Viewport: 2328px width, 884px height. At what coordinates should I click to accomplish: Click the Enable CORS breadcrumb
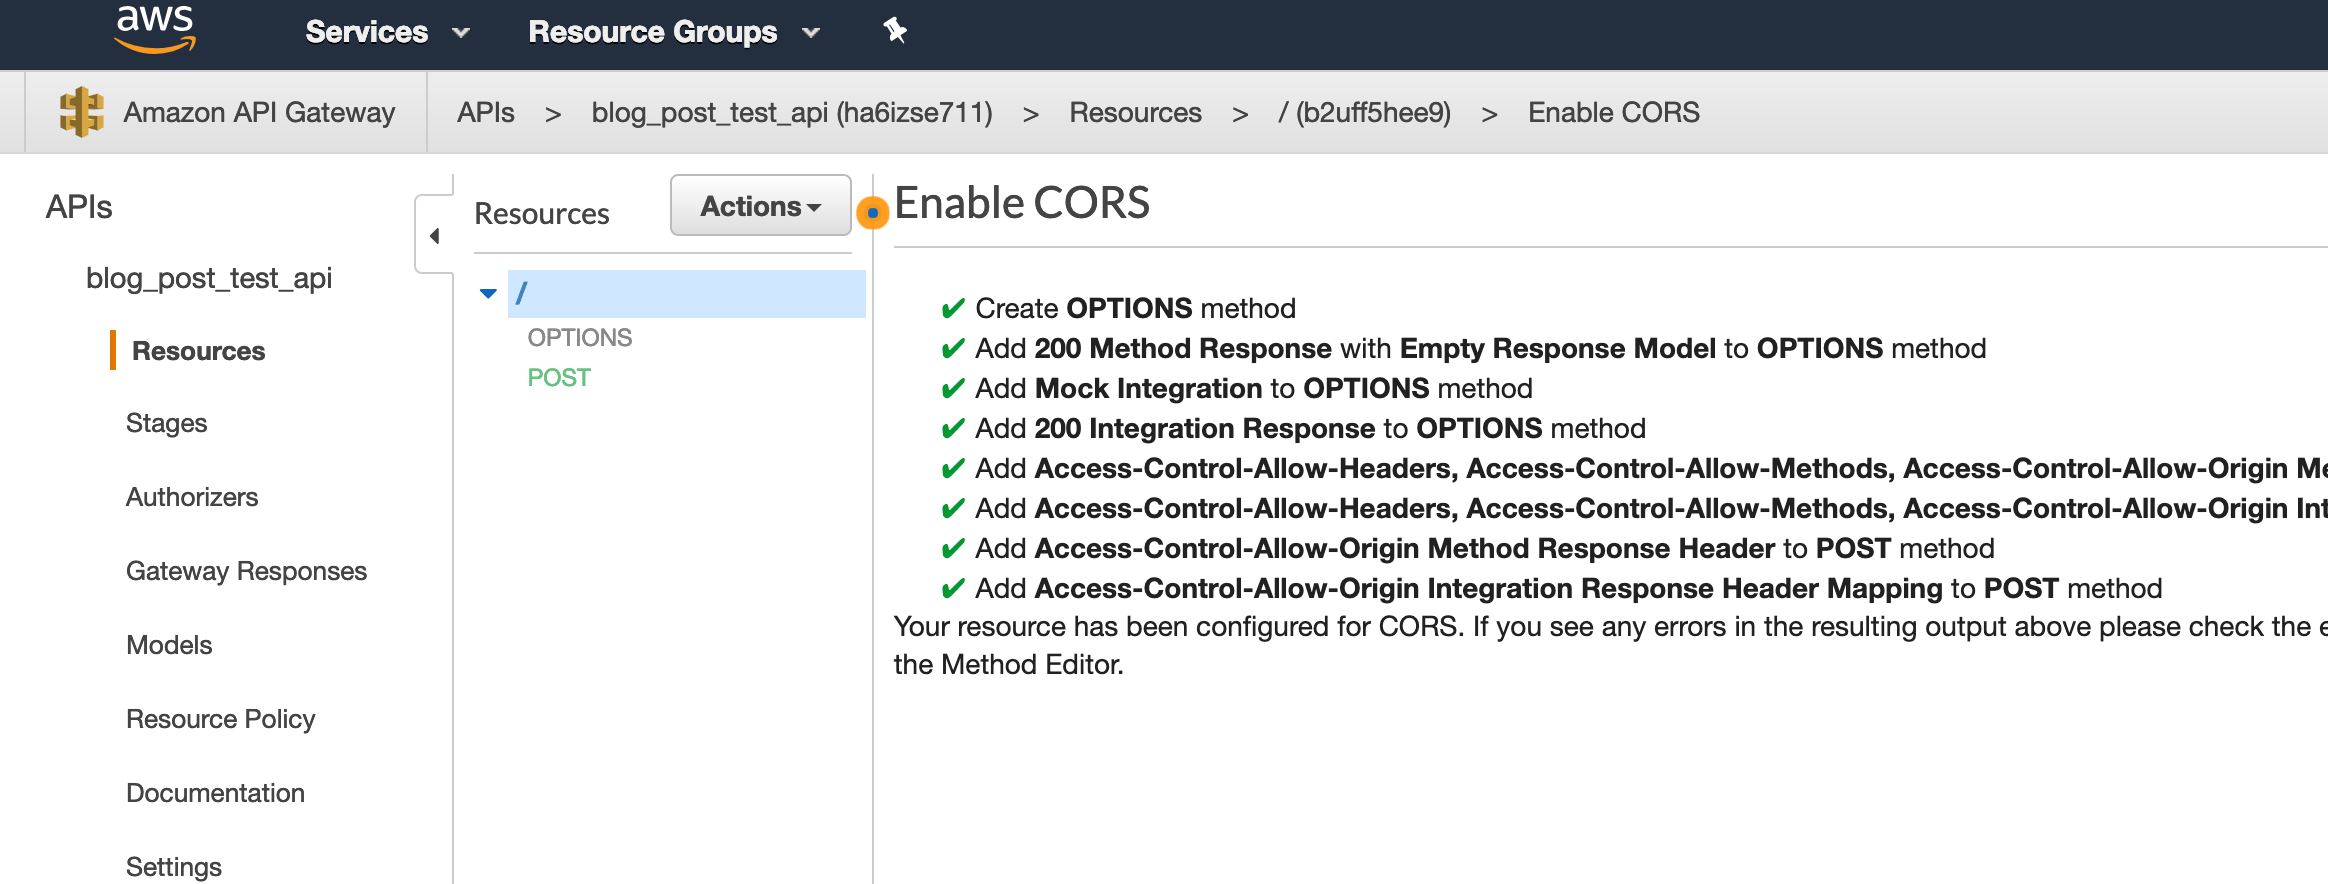tap(1613, 112)
